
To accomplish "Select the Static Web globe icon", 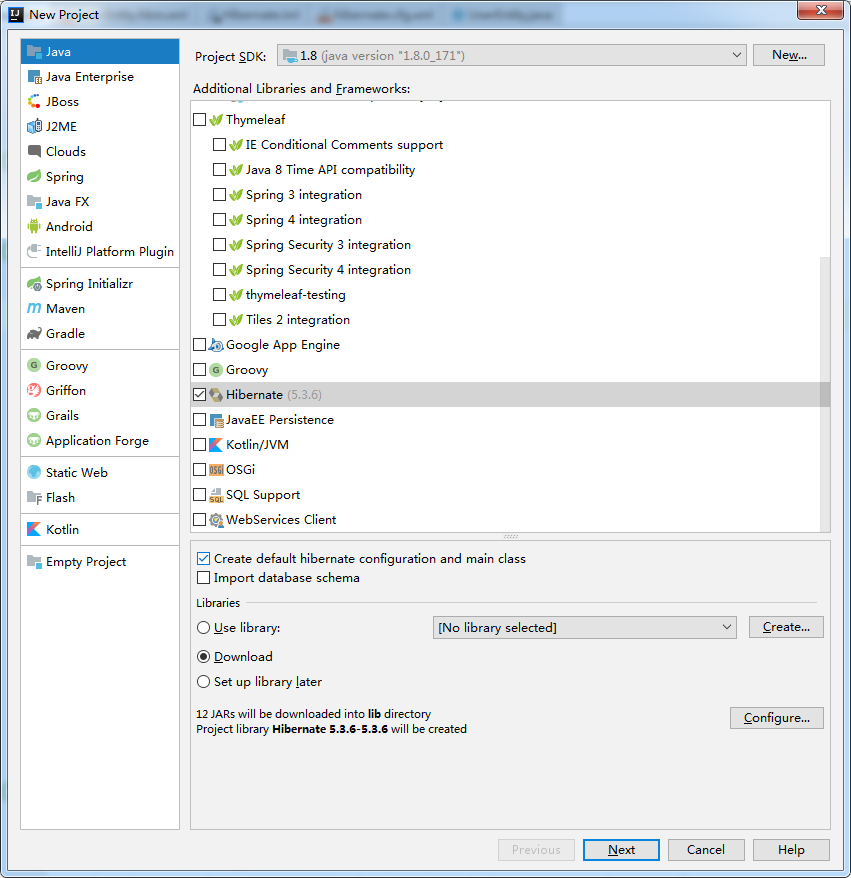I will click(34, 473).
